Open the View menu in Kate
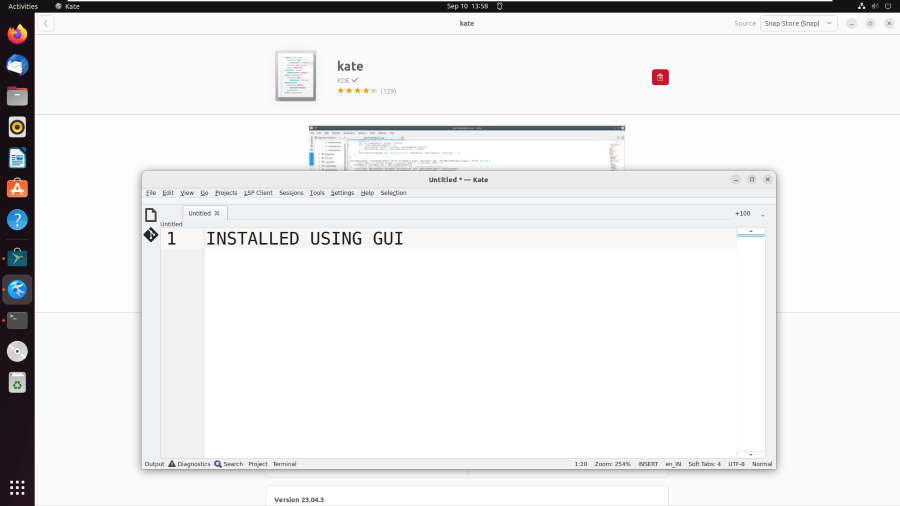 pos(187,193)
